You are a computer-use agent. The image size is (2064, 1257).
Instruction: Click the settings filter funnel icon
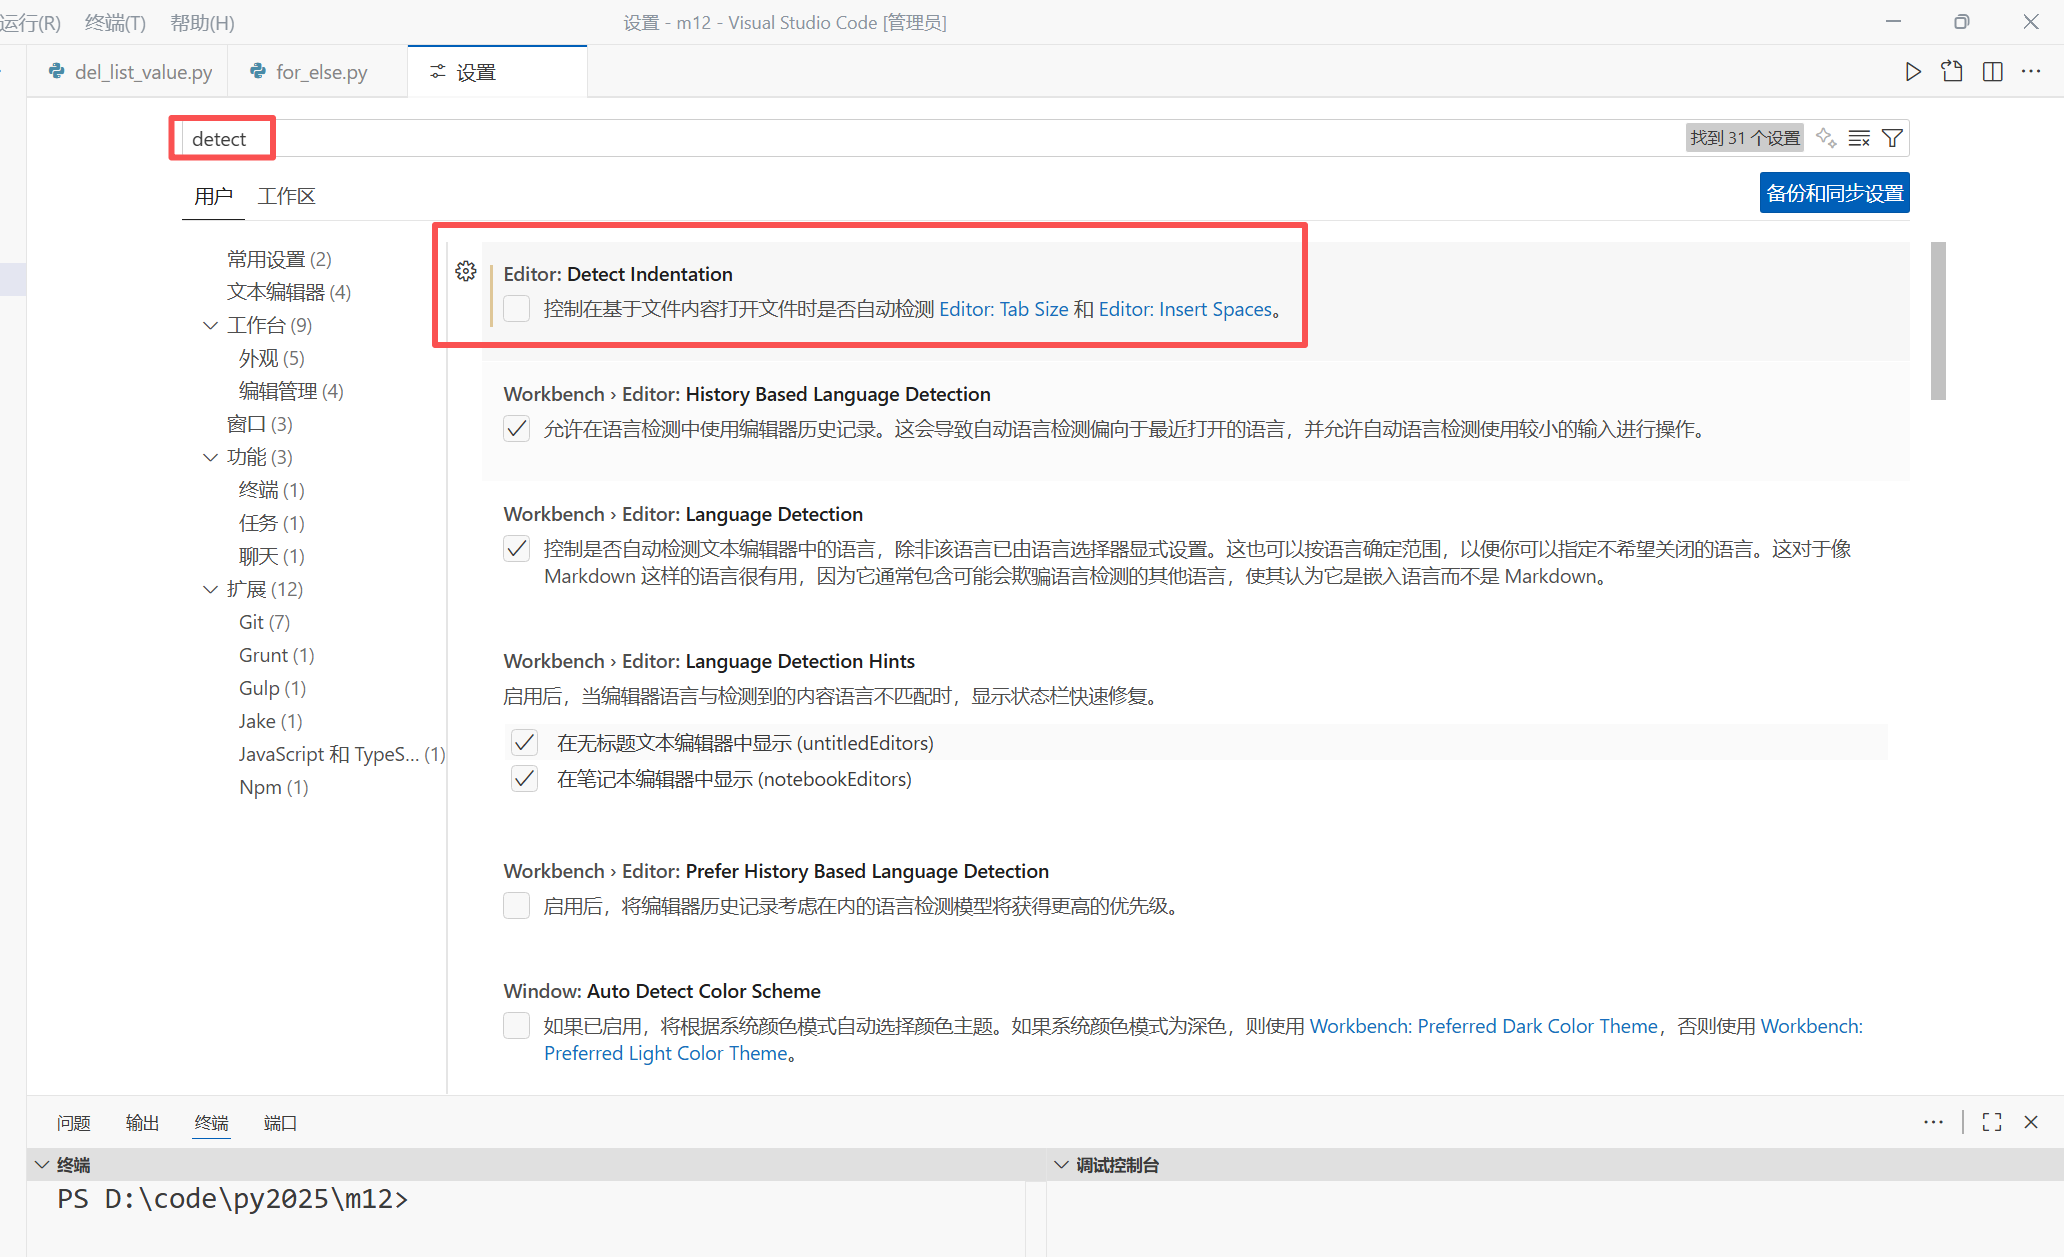[x=1892, y=138]
